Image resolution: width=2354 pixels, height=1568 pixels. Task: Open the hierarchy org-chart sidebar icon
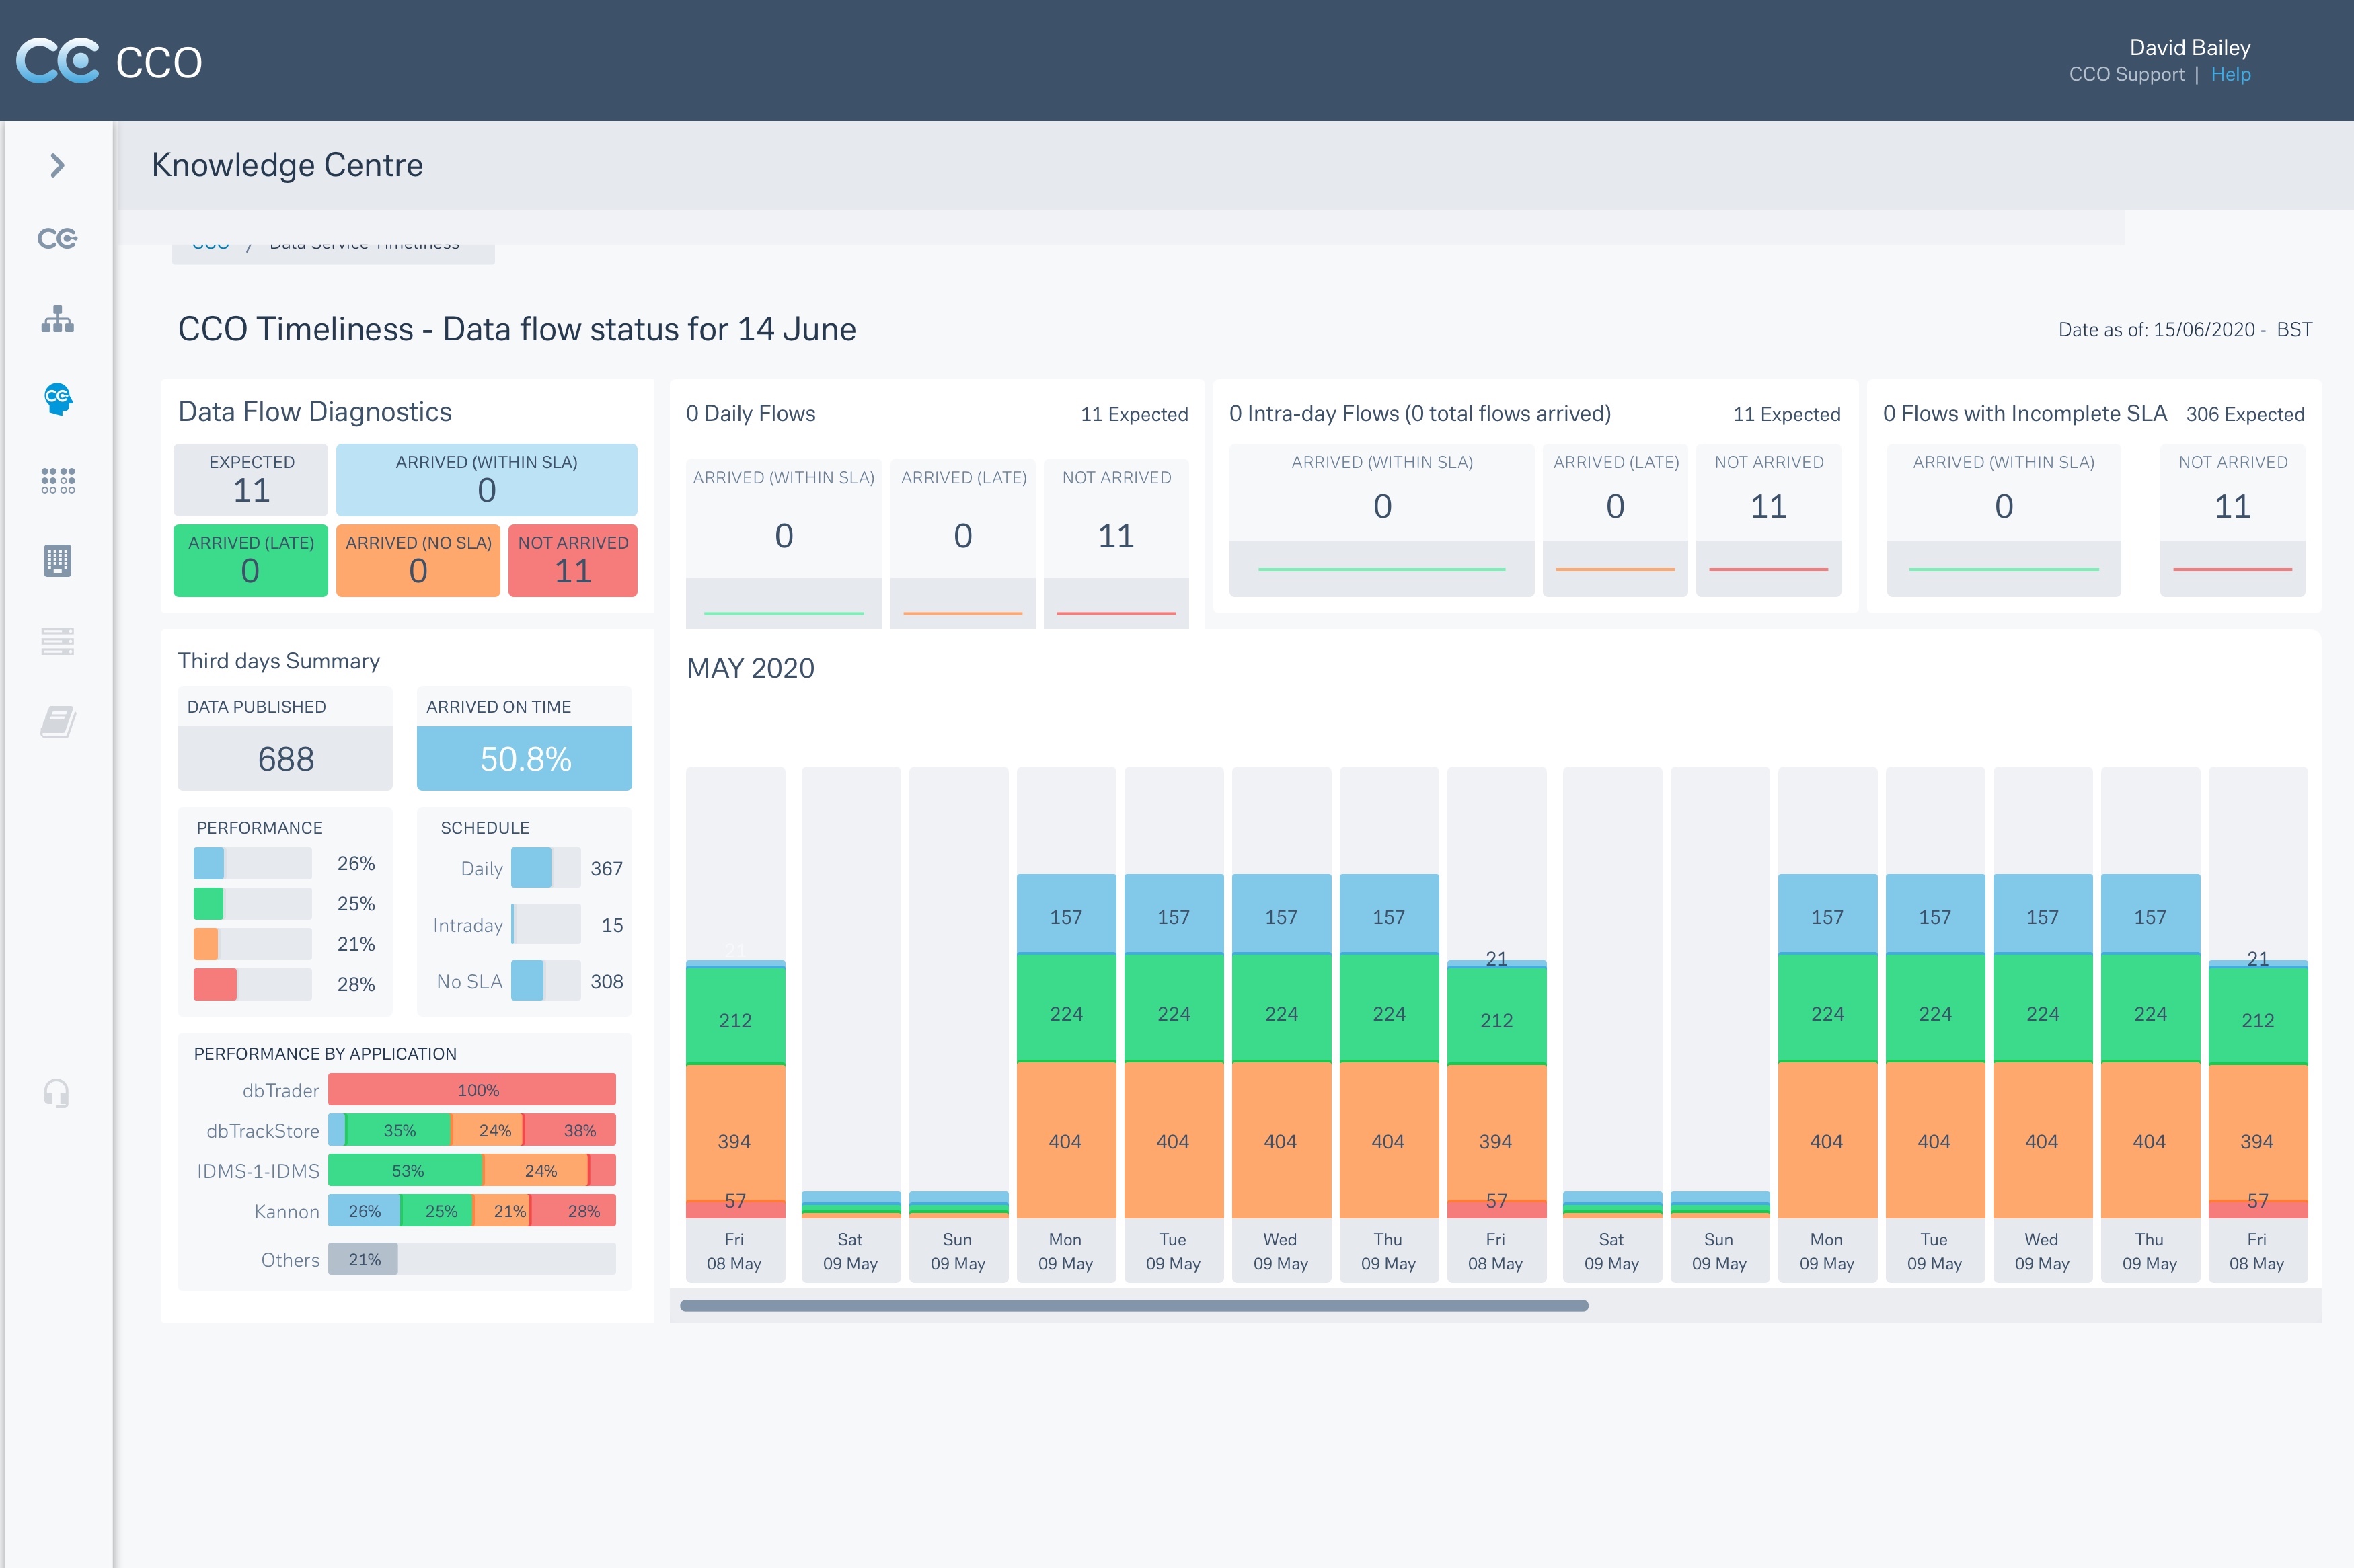[x=57, y=319]
